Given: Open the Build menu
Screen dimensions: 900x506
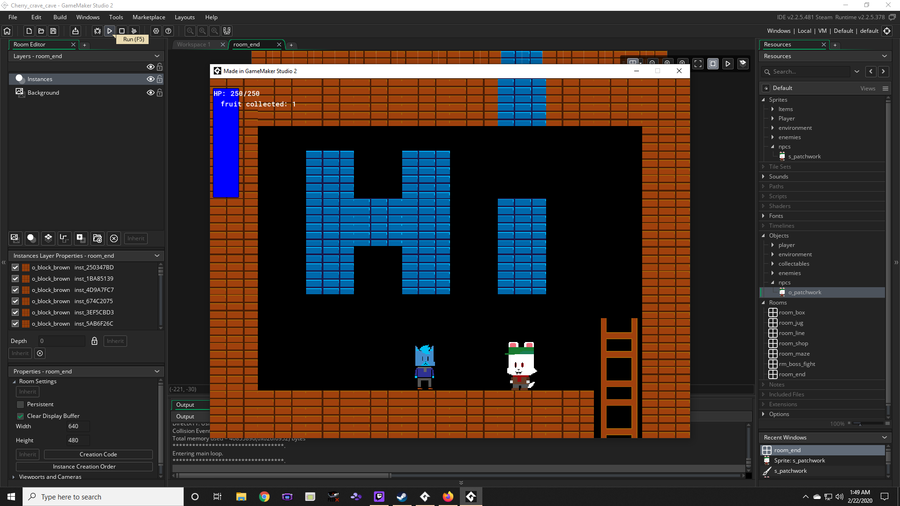Looking at the screenshot, I should coord(60,17).
